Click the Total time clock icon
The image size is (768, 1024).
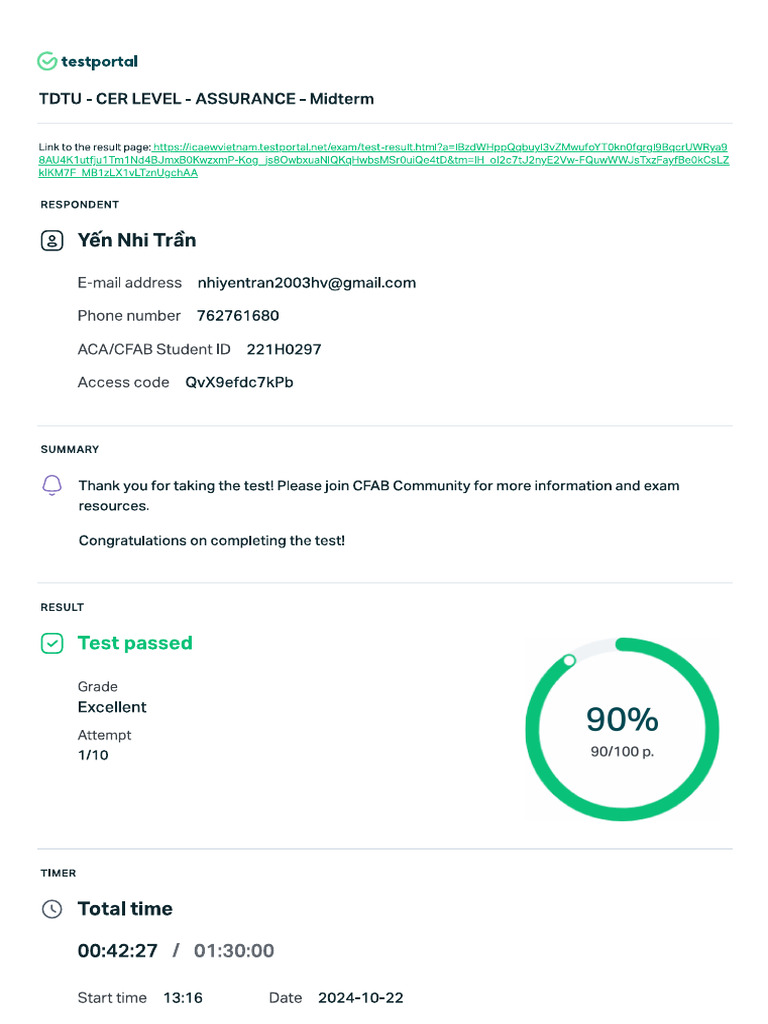pyautogui.click(x=52, y=909)
